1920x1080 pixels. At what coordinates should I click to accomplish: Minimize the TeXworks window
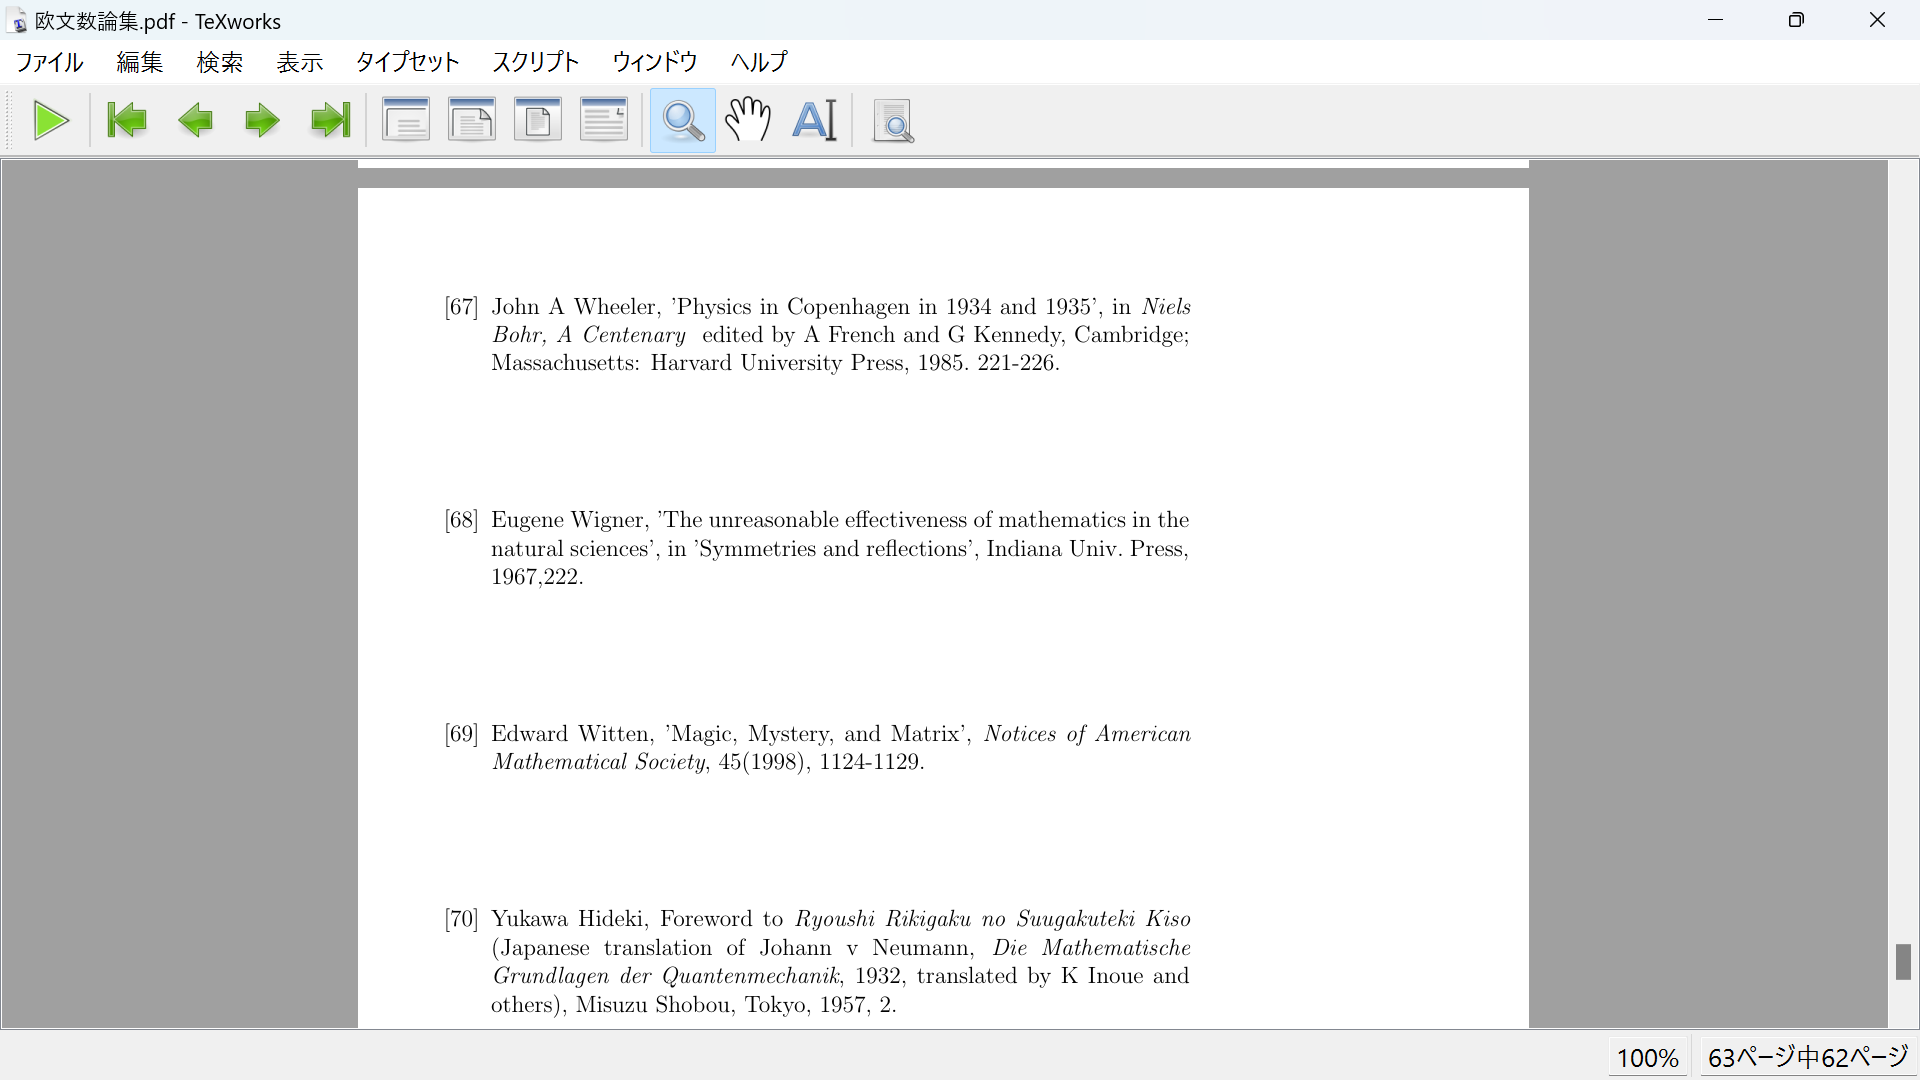coord(1716,20)
